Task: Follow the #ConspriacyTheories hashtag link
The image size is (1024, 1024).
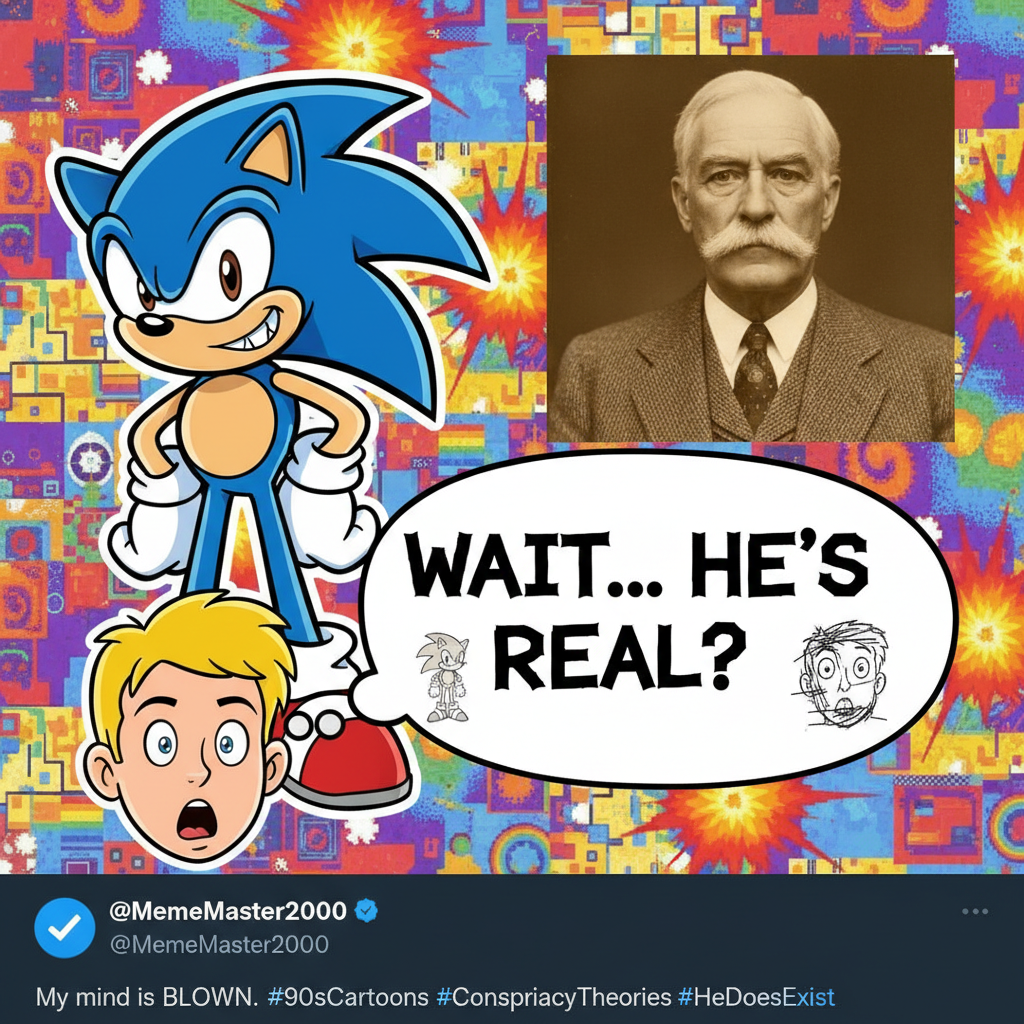Action: point(553,997)
